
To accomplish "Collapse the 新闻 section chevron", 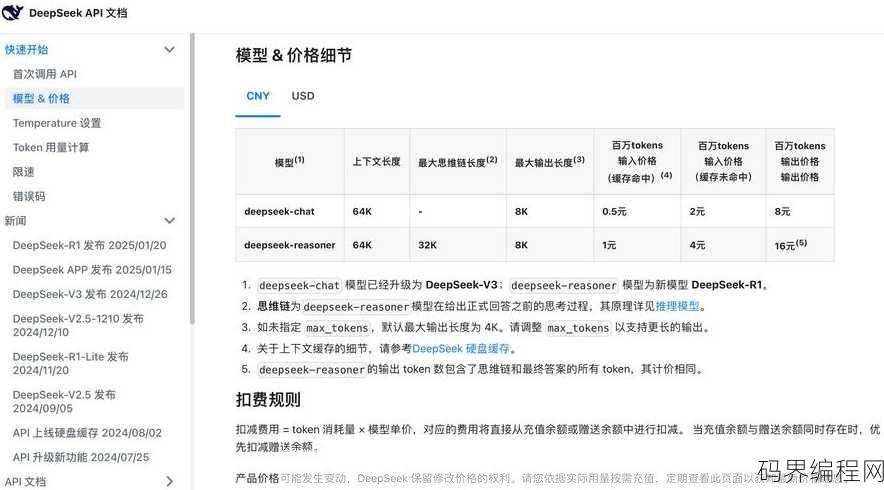I will point(169,220).
